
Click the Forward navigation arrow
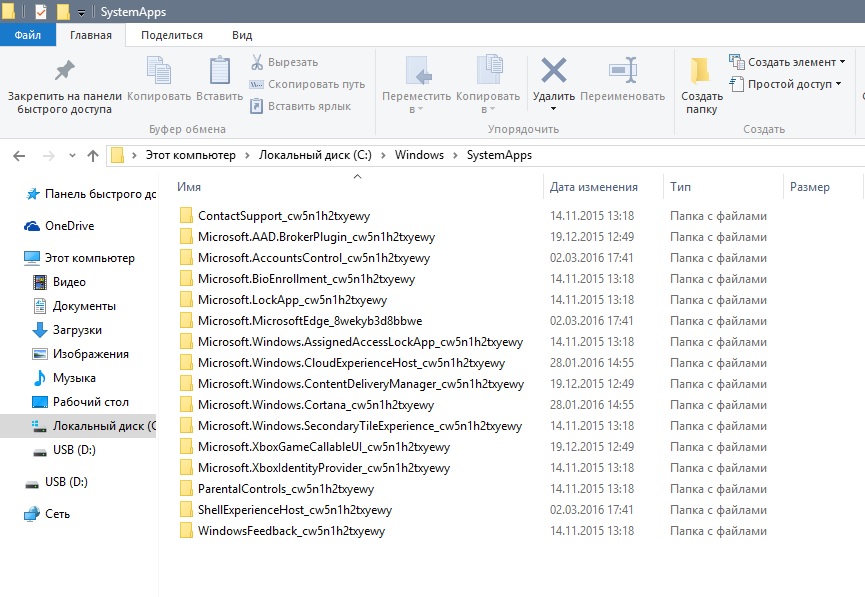49,156
